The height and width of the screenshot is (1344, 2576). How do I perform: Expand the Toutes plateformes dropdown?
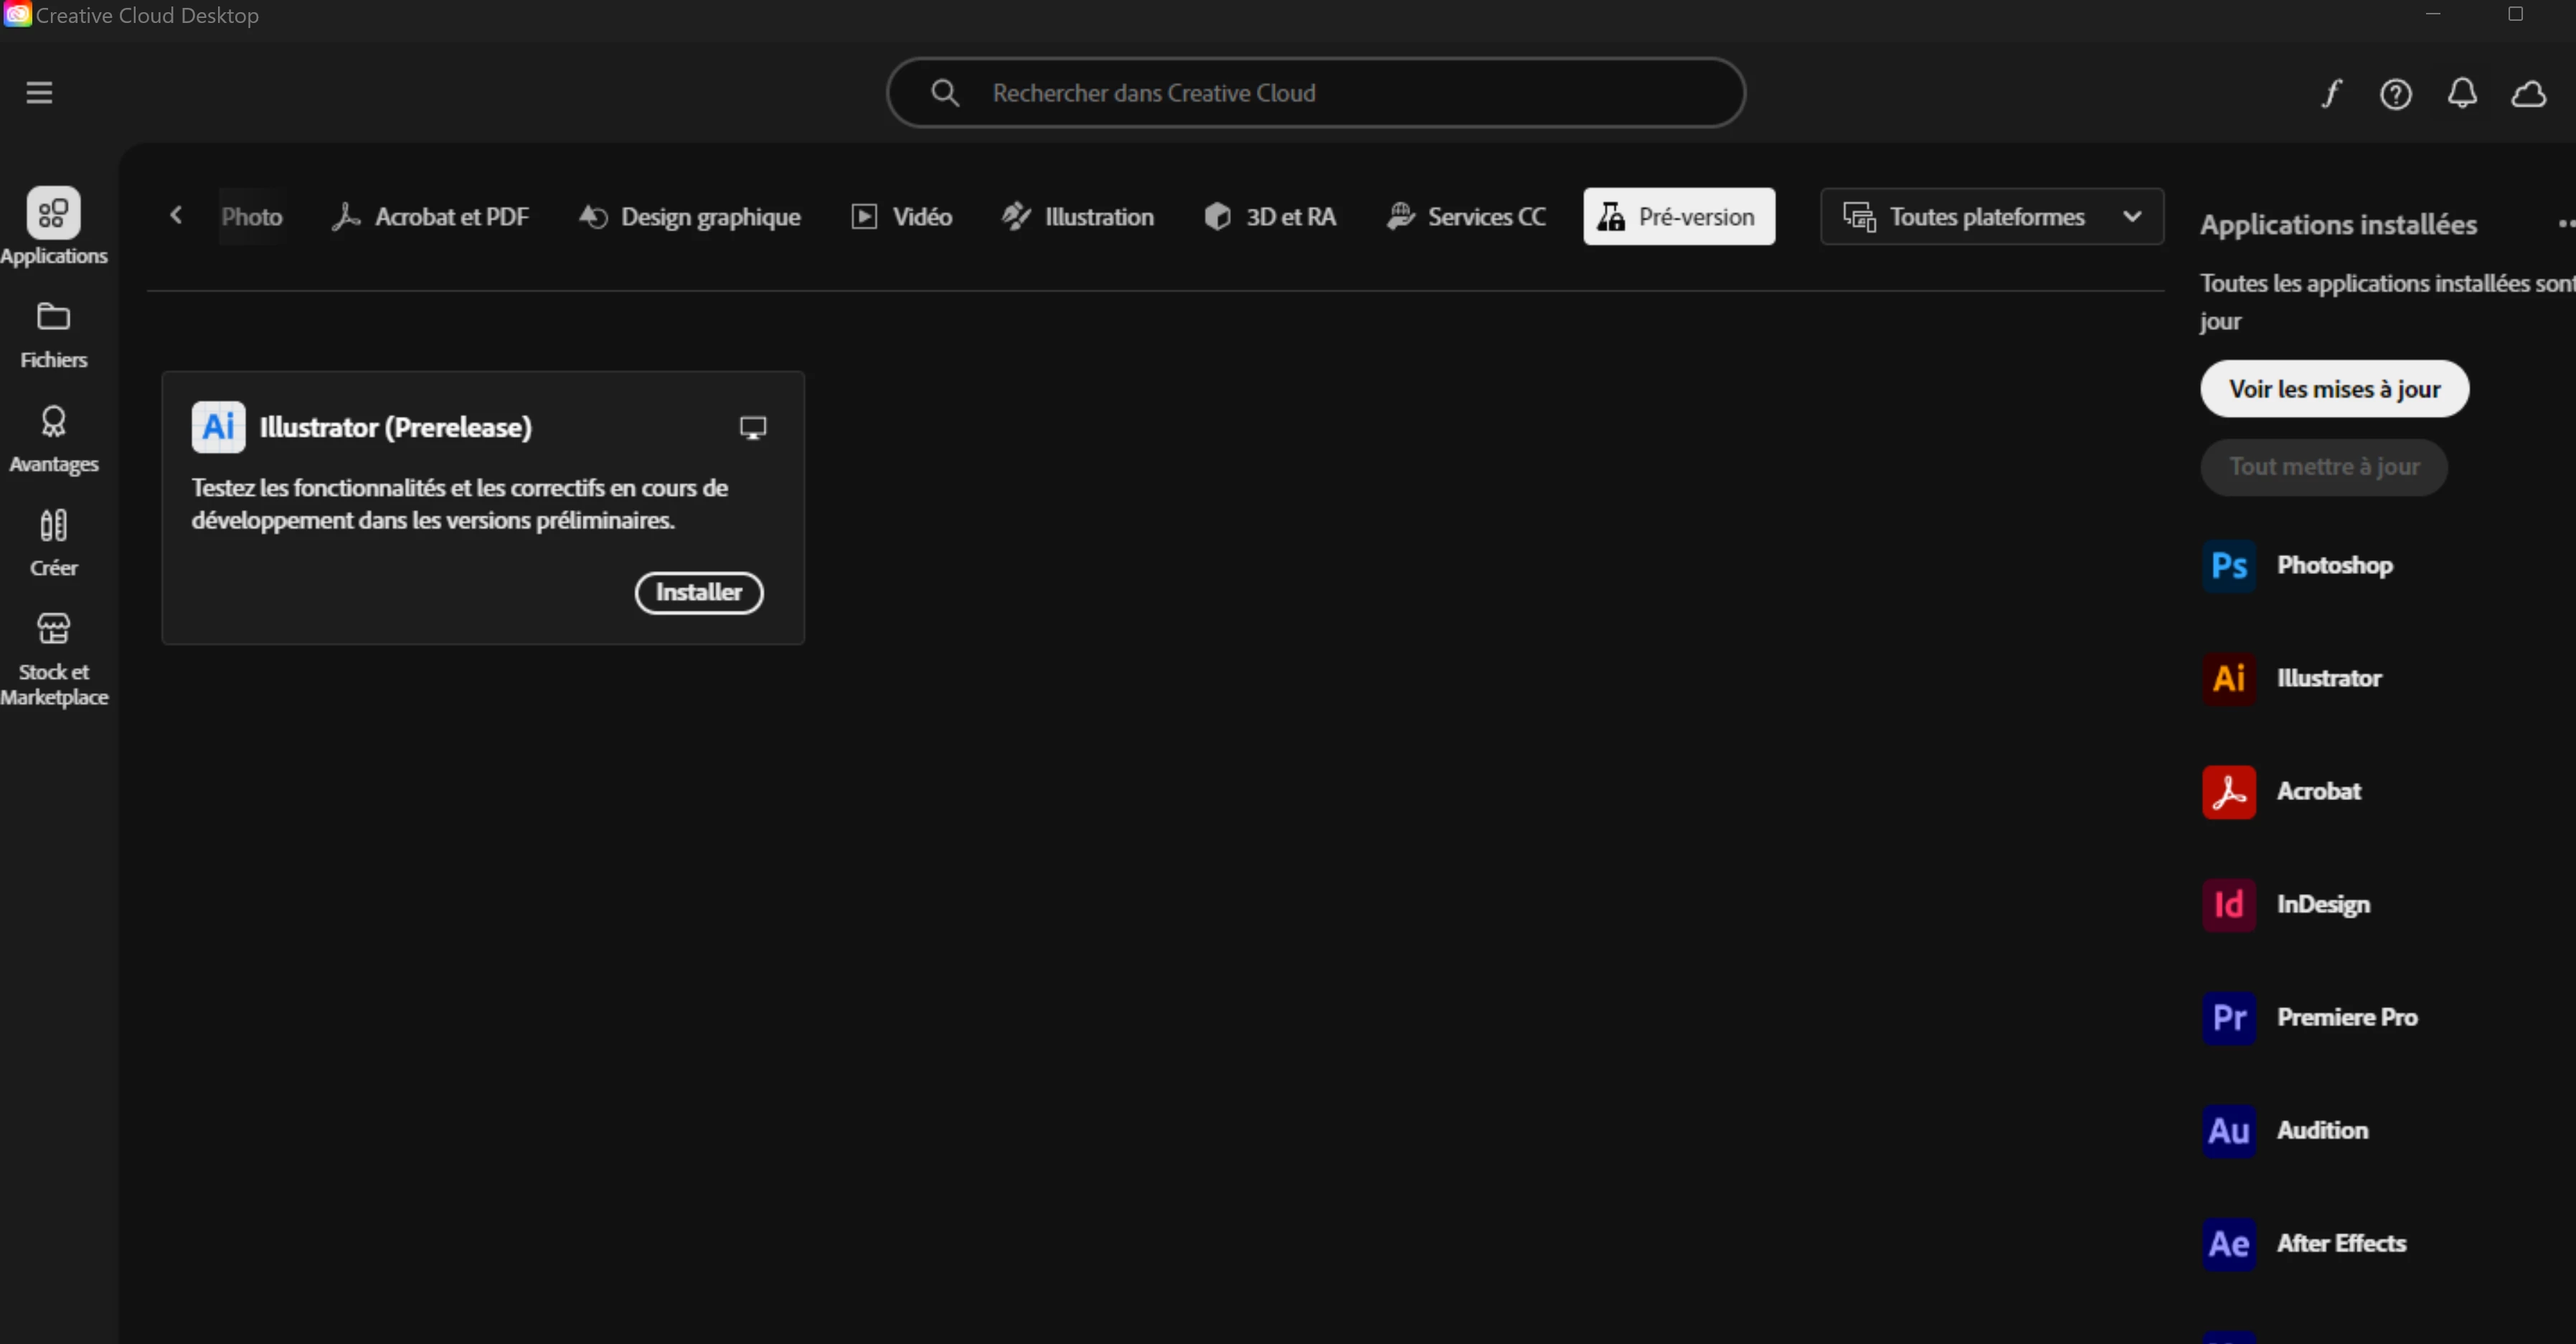pyautogui.click(x=1991, y=217)
